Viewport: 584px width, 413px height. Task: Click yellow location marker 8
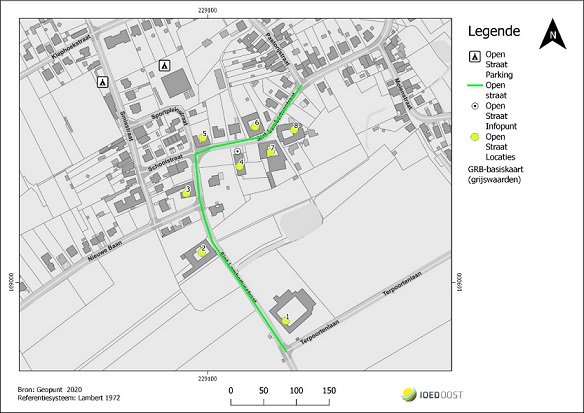(294, 130)
